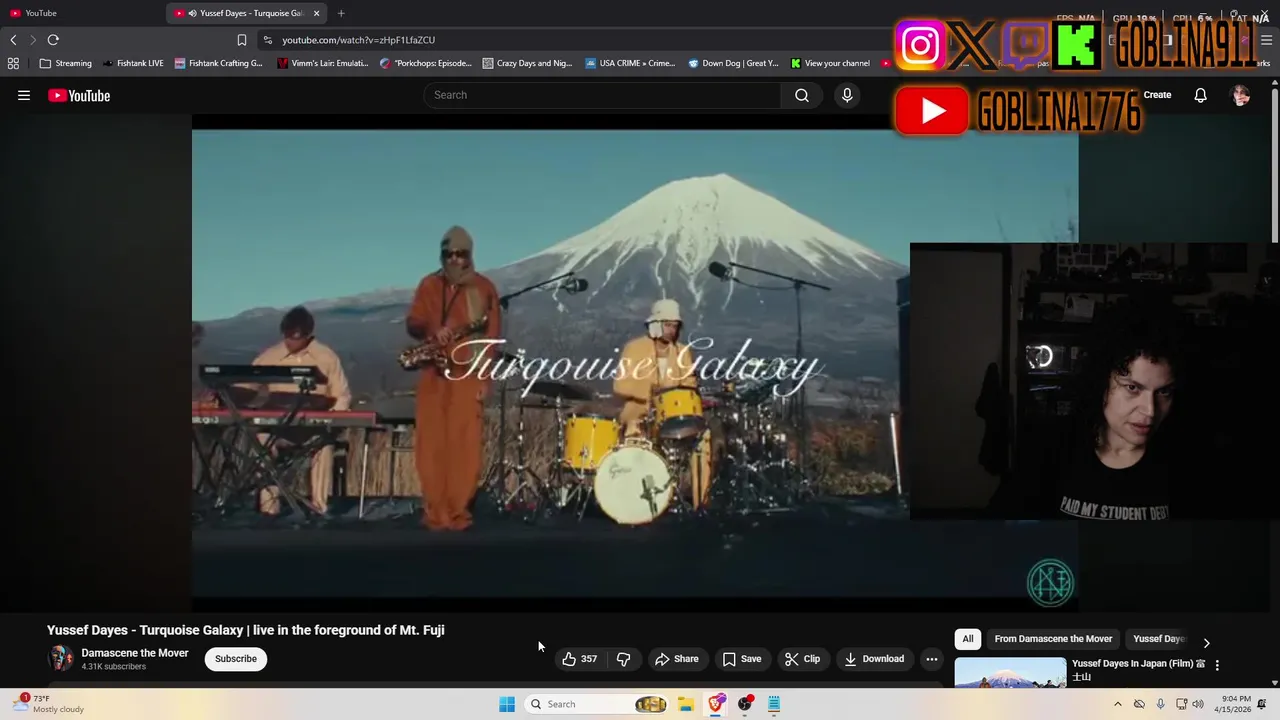Click the Windows taskbar search box
Image resolution: width=1280 pixels, height=720 pixels.
point(596,704)
